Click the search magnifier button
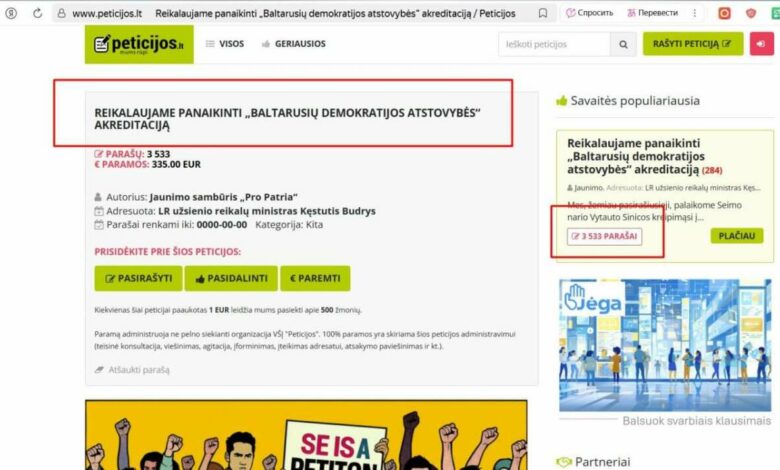This screenshot has width=780, height=470. pos(623,44)
